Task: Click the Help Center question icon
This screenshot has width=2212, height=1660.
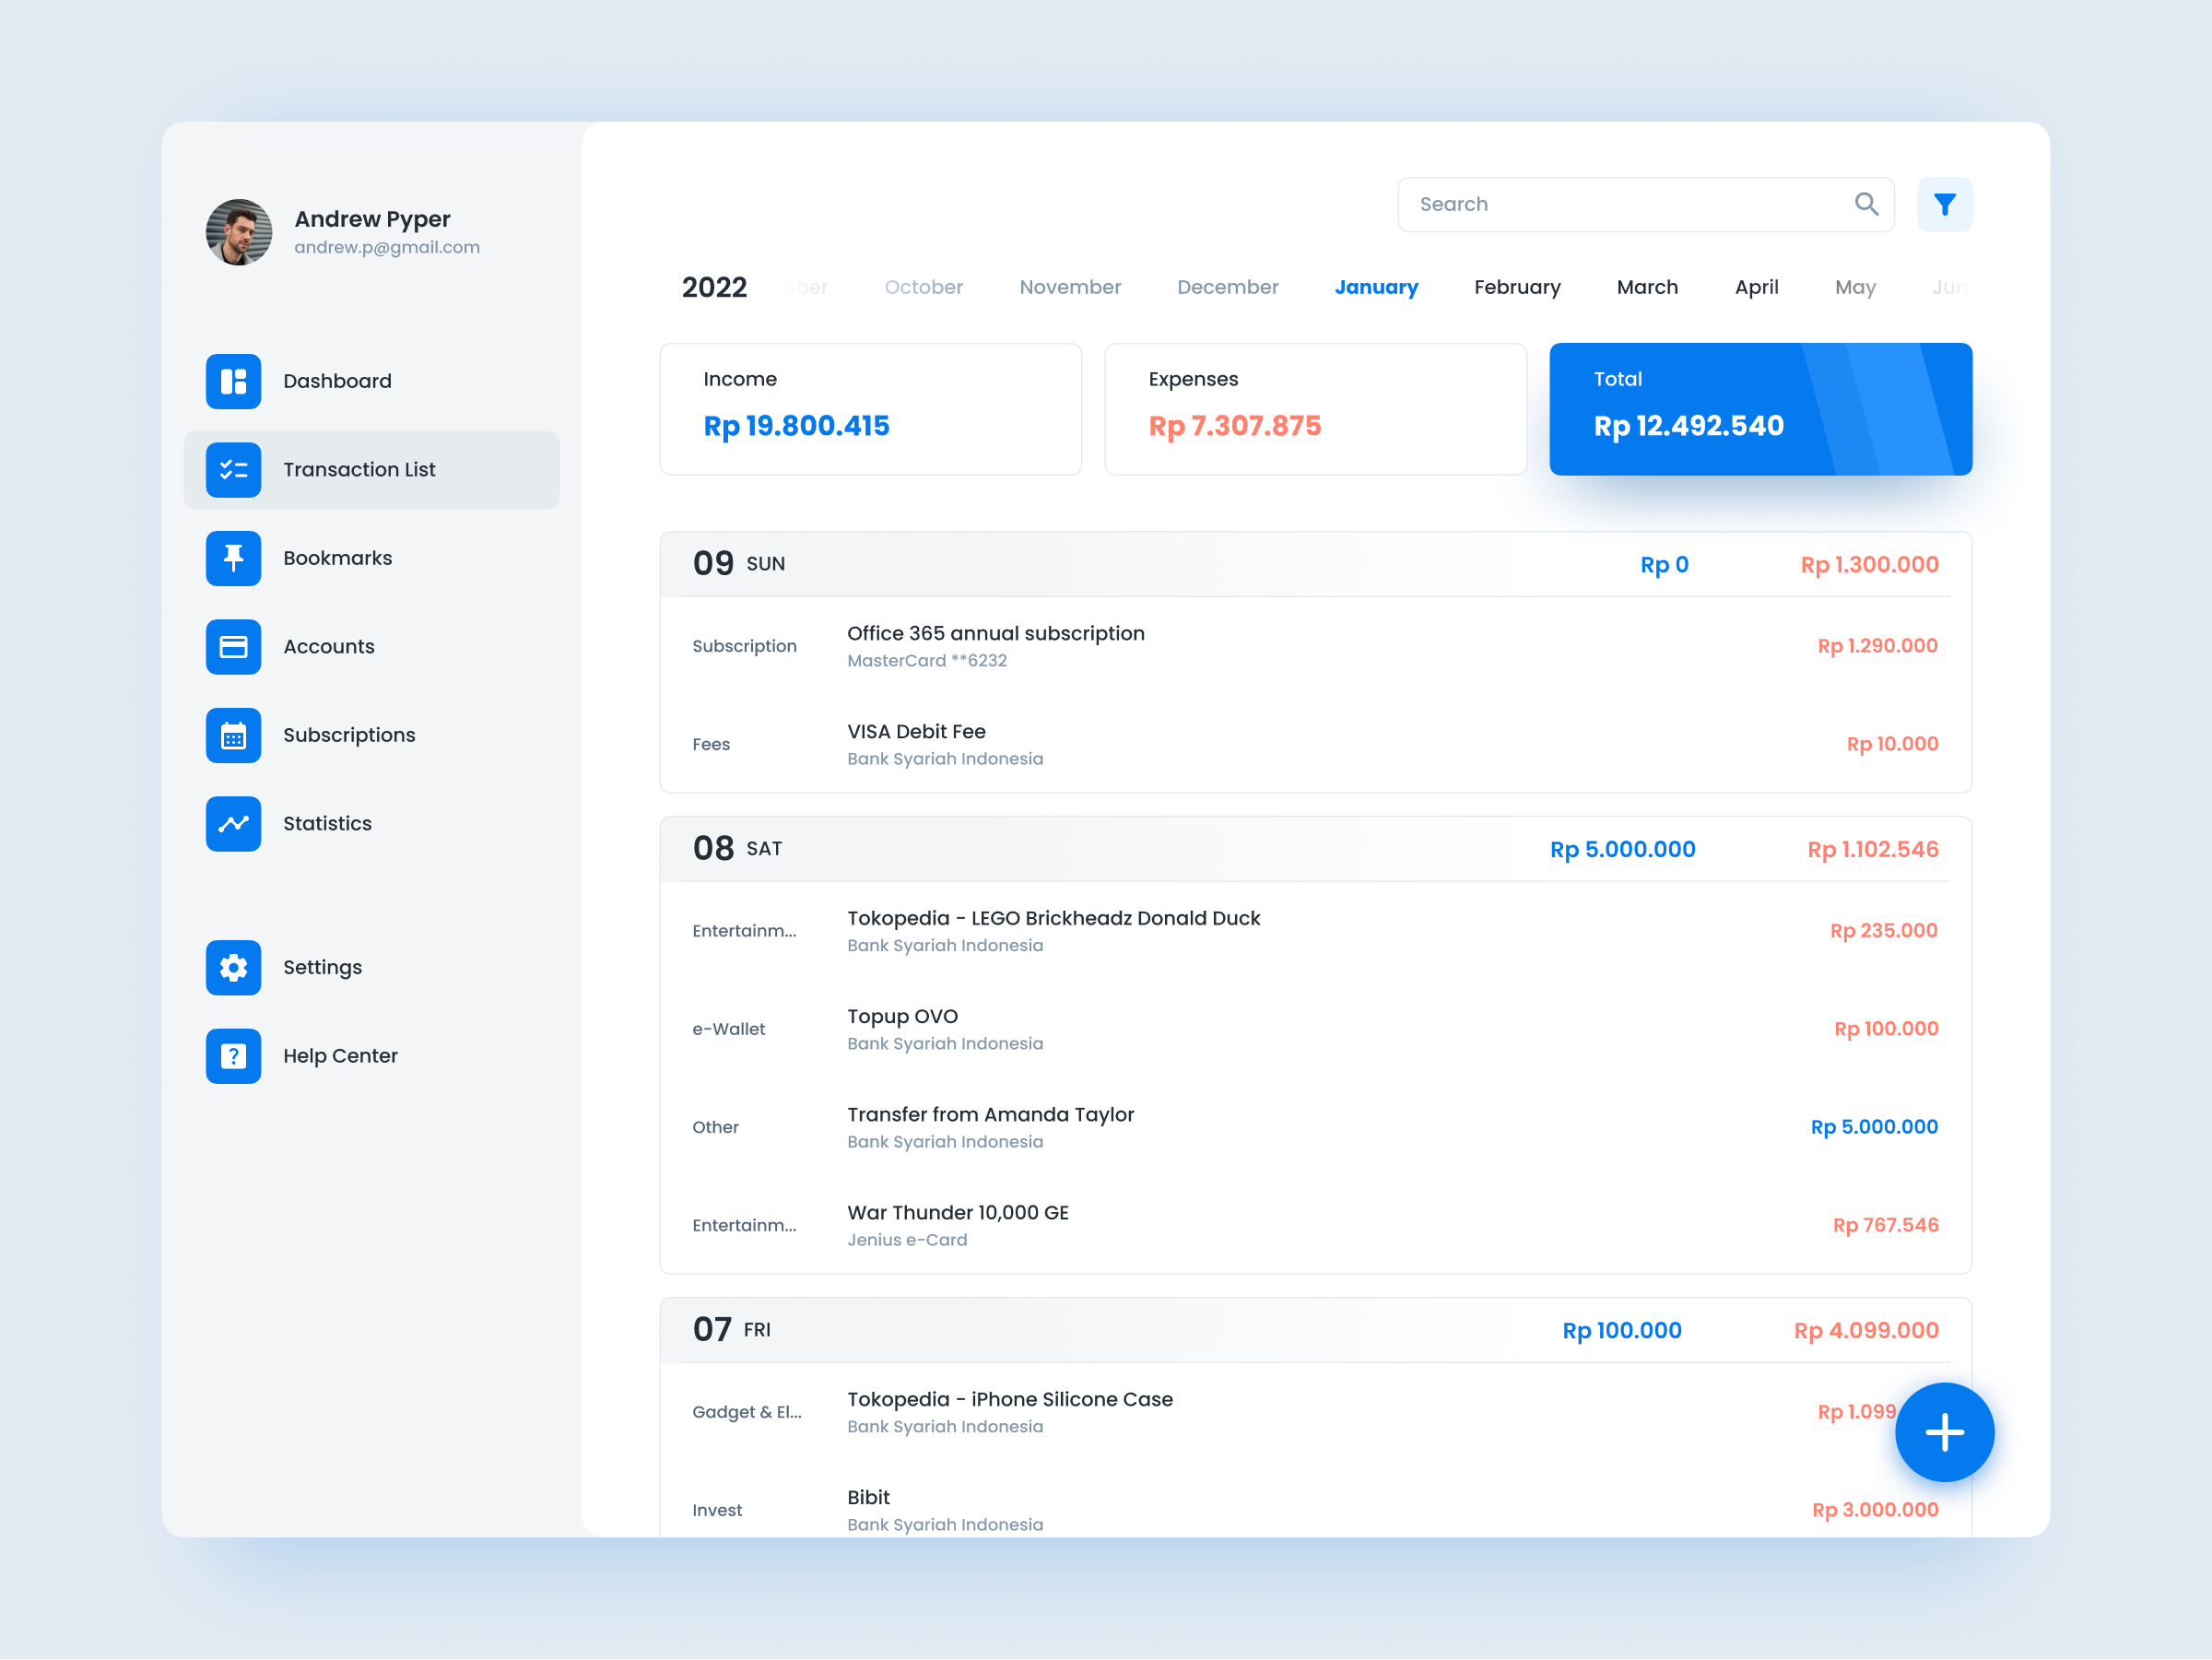Action: pyautogui.click(x=233, y=1055)
